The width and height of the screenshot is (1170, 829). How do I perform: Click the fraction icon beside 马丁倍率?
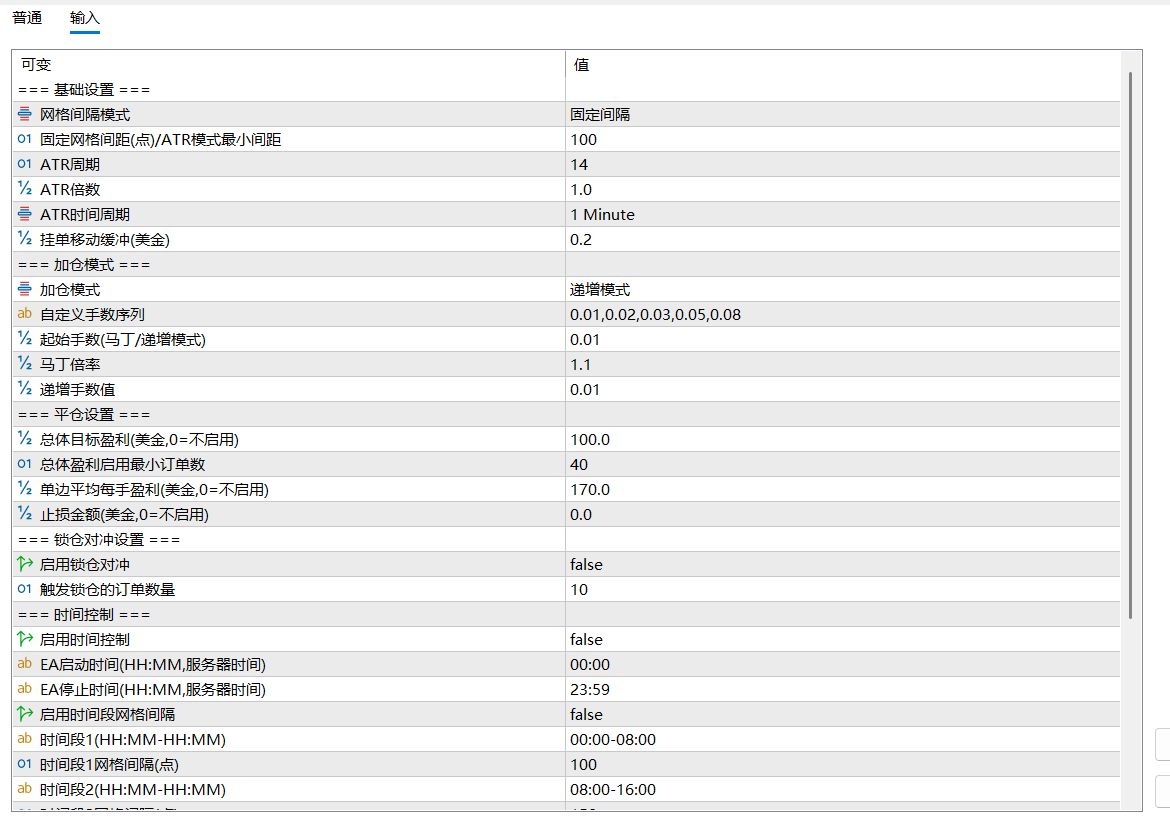(25, 364)
